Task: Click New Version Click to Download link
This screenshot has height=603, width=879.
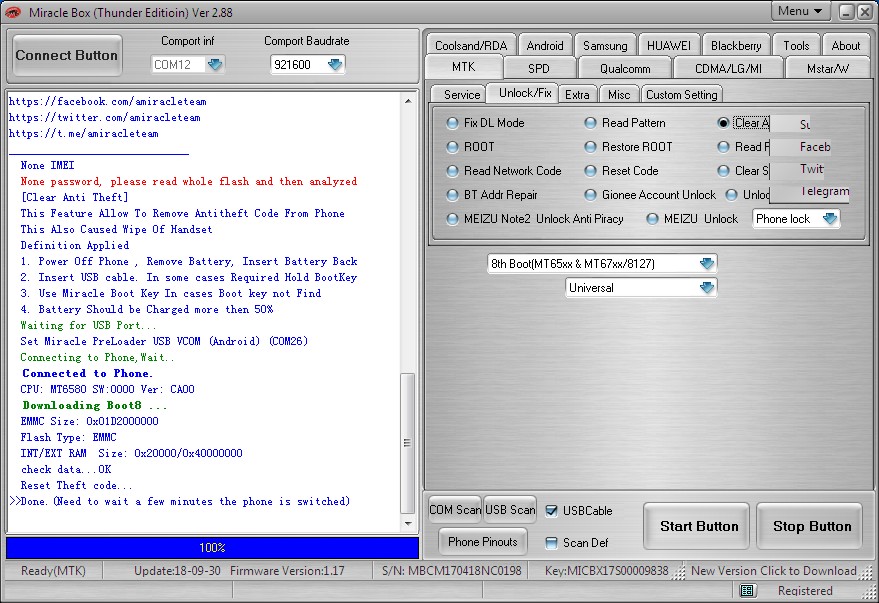Action: pos(774,571)
